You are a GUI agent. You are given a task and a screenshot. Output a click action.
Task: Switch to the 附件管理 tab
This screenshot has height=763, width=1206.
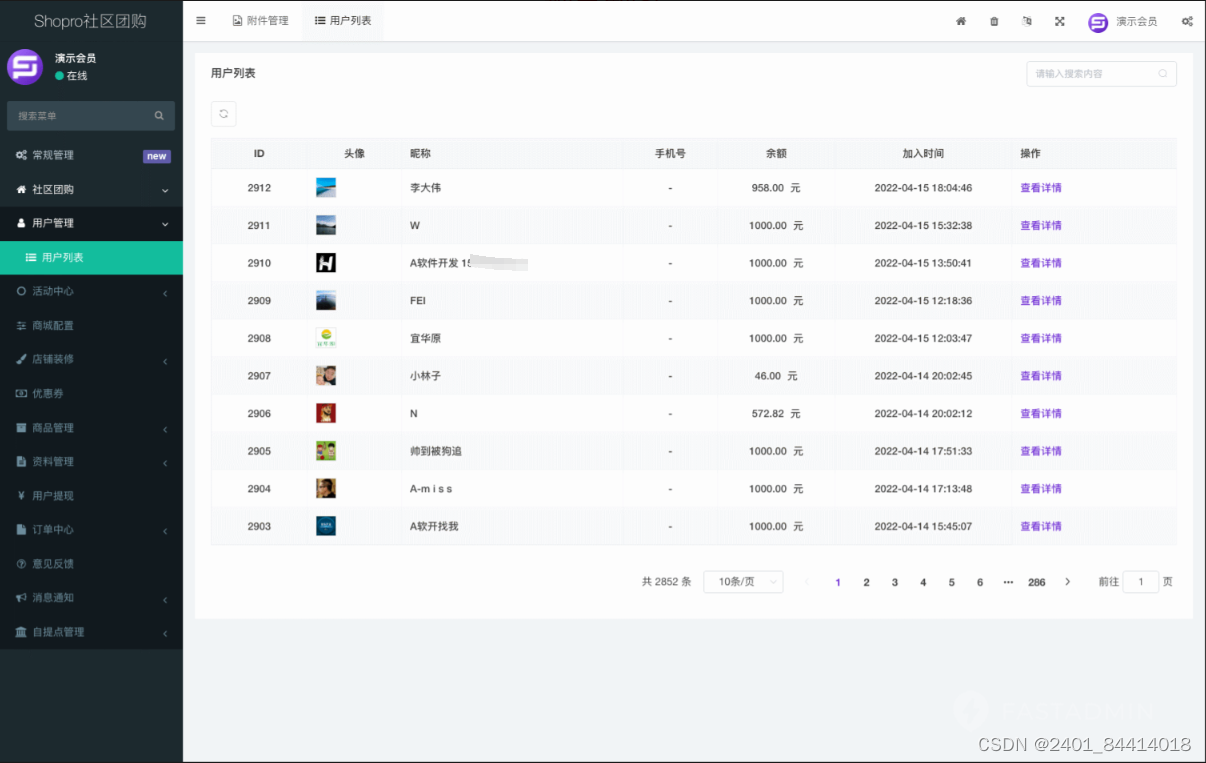[260, 20]
